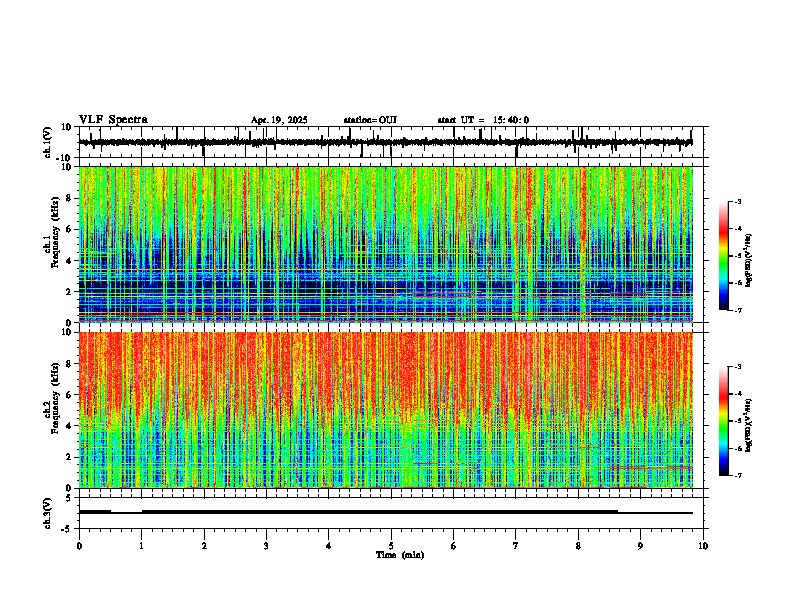Click the '-3' label atop ch.1 color bar
This screenshot has height=612, width=792.
[x=737, y=201]
